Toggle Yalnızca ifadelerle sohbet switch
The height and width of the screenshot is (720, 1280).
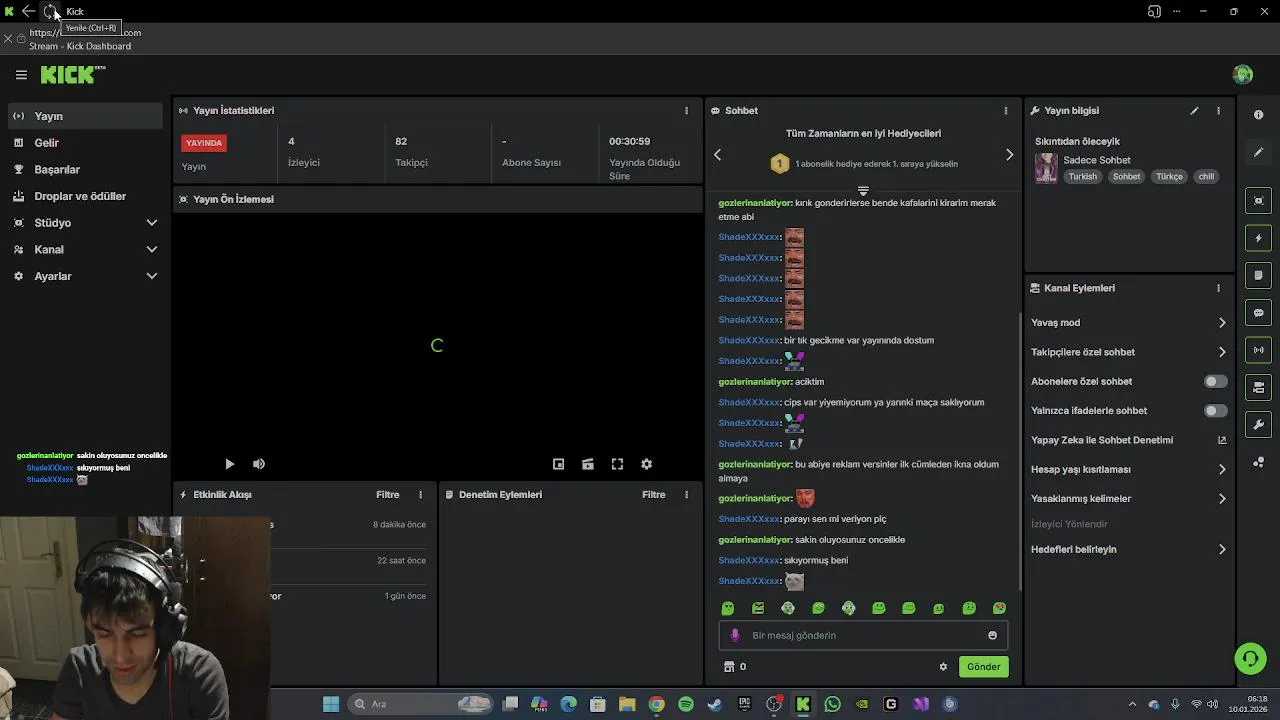click(1215, 411)
